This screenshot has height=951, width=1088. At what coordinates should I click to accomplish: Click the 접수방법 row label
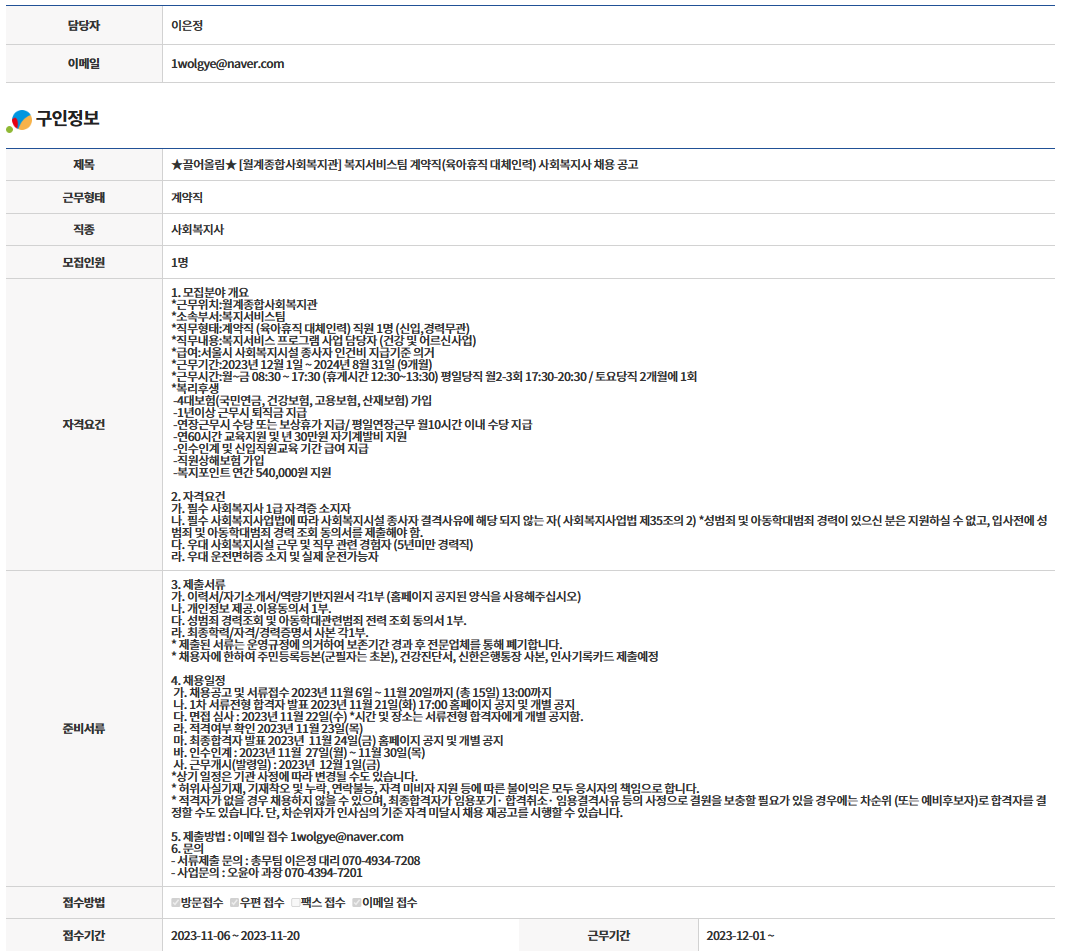click(83, 903)
